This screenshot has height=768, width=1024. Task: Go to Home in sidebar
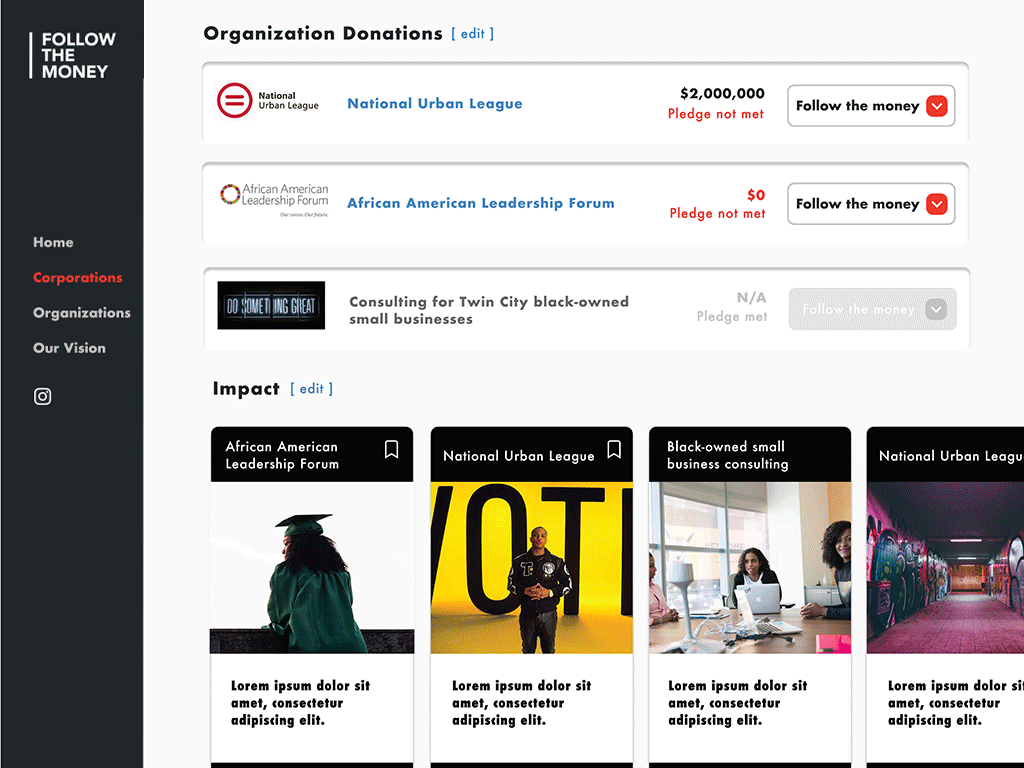coord(54,242)
